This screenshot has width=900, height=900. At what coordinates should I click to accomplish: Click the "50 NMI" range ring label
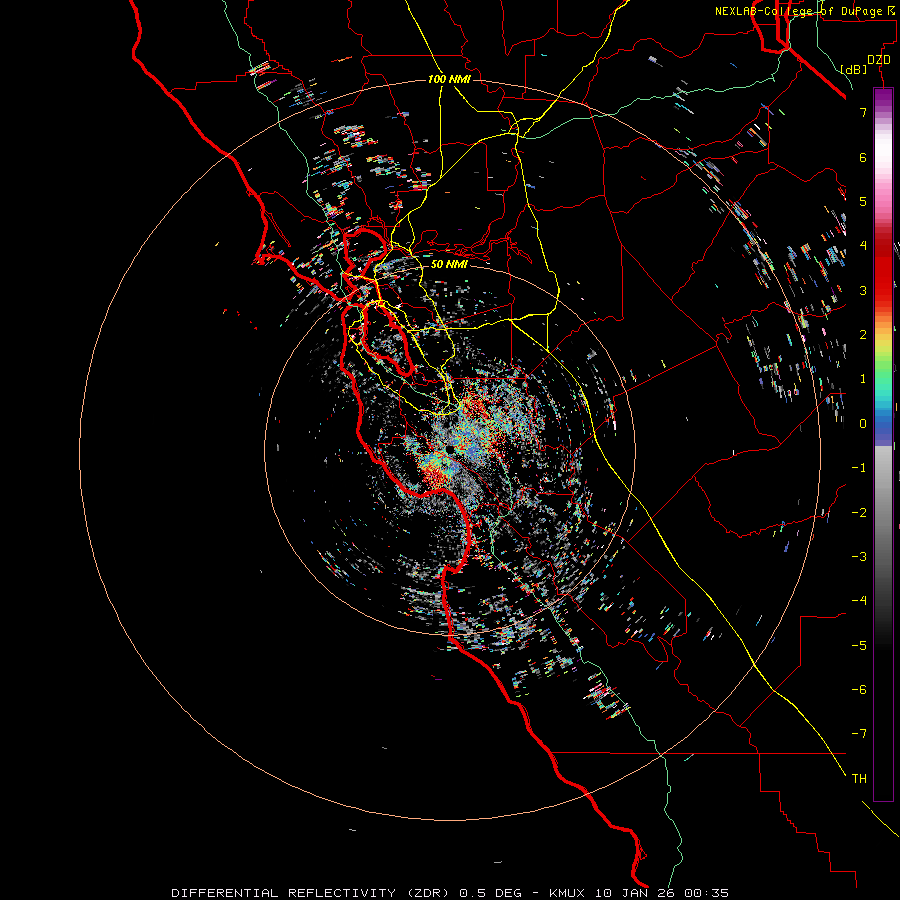(449, 264)
